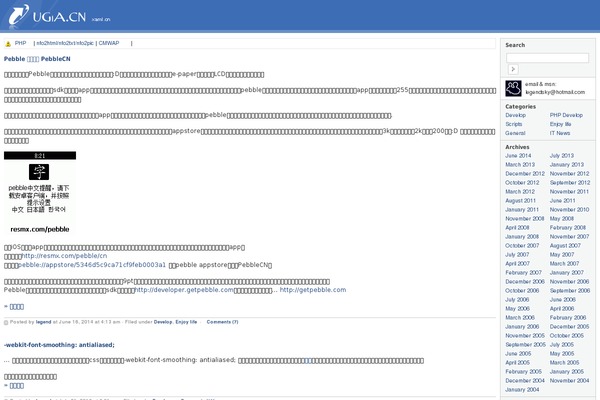The width and height of the screenshot is (600, 400).
Task: Click inside the Search text field
Action: pyautogui.click(x=547, y=58)
